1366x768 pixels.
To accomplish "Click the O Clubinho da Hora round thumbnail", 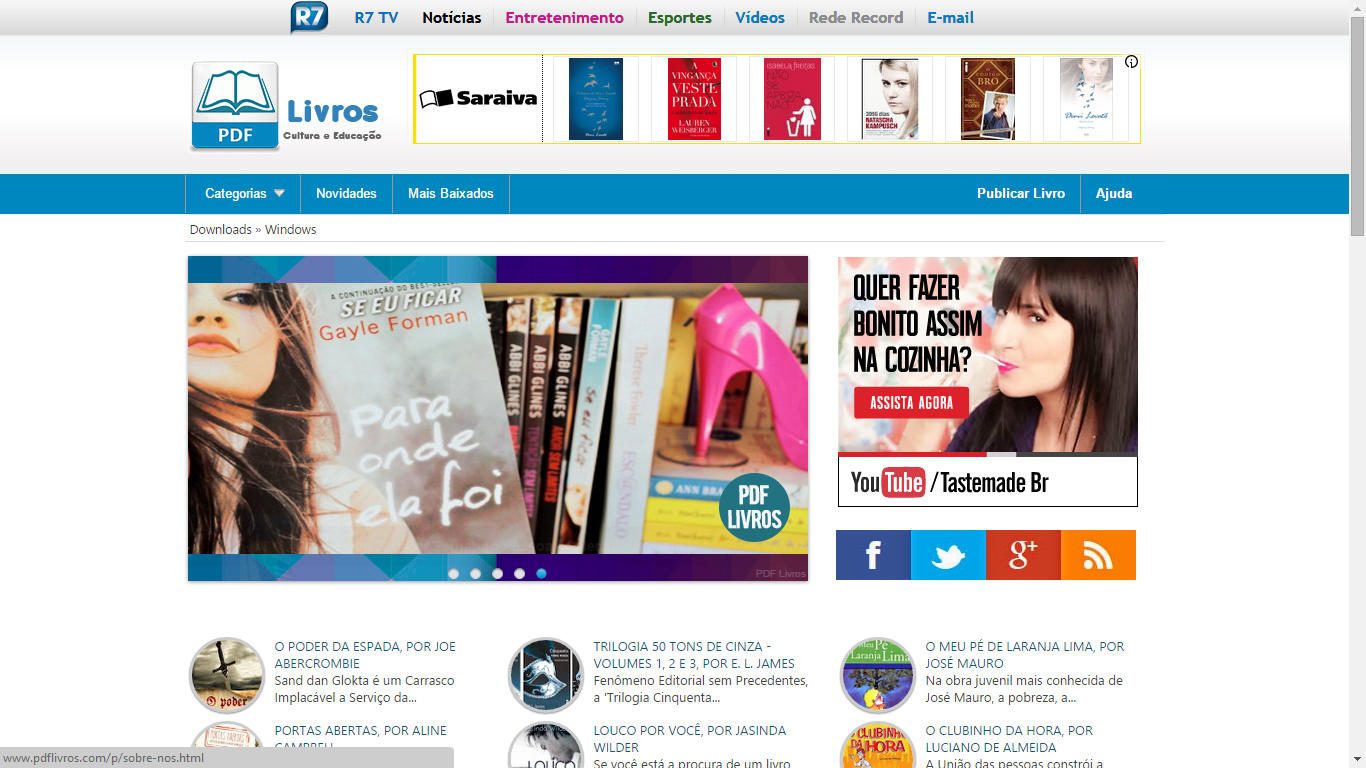I will pos(878,746).
